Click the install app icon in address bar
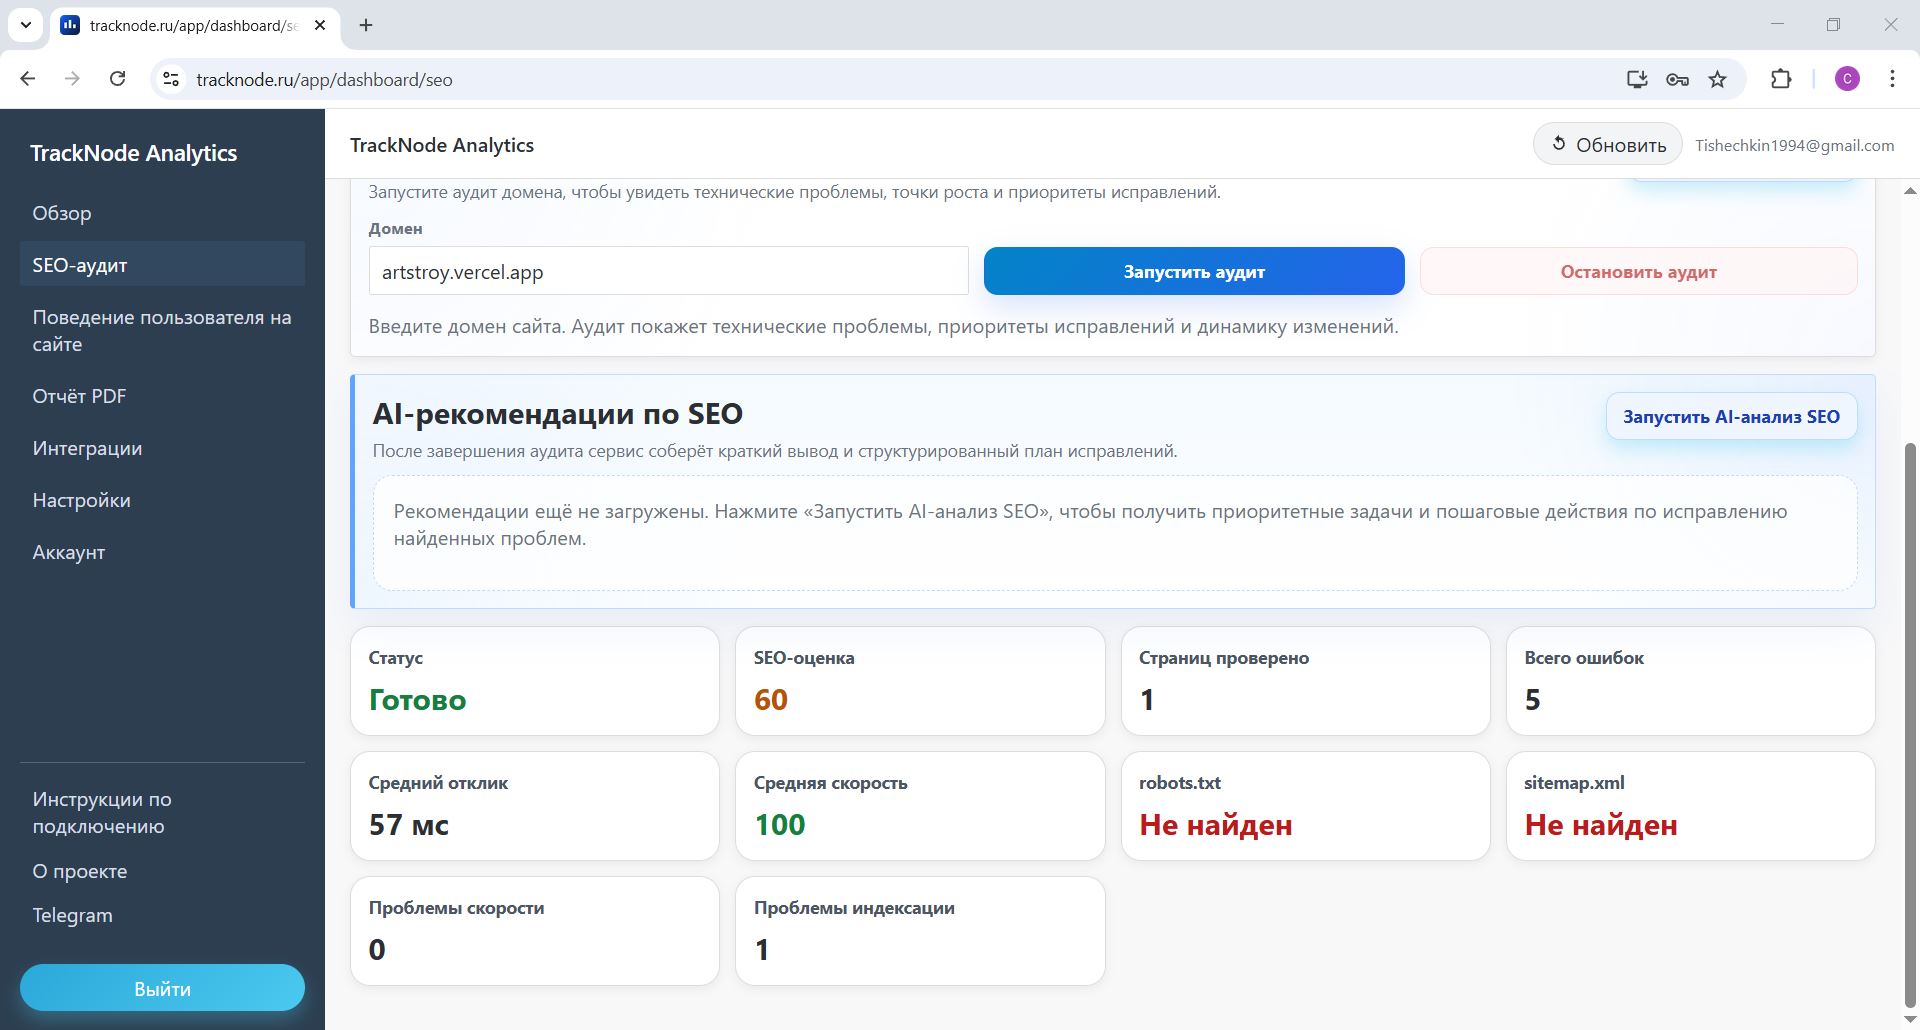1920x1030 pixels. [1636, 79]
